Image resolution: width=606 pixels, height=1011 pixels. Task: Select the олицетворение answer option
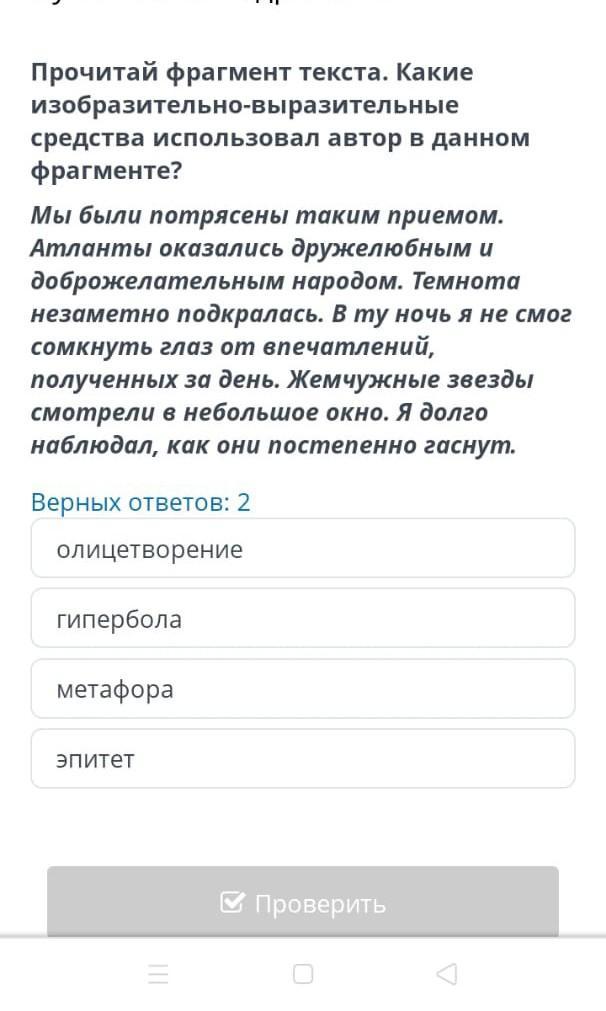pyautogui.click(x=303, y=548)
